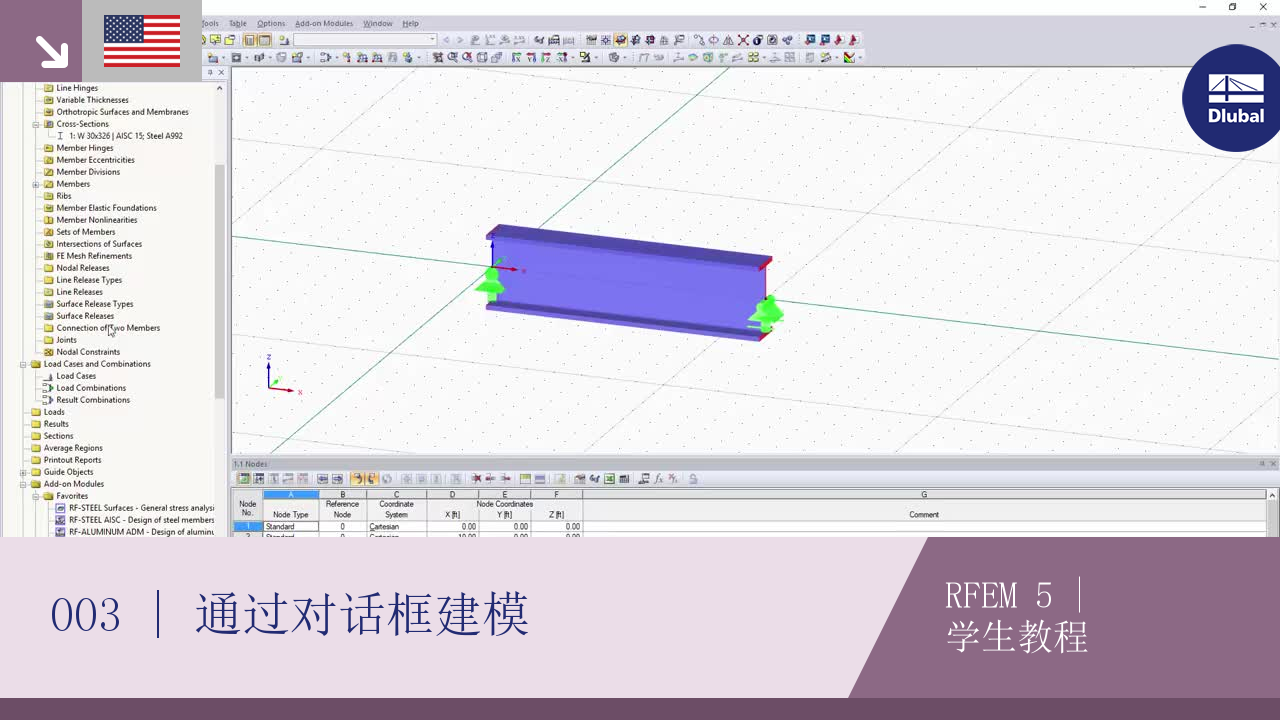Open the Add-on Modules menu
This screenshot has height=720, width=1280.
(x=324, y=23)
